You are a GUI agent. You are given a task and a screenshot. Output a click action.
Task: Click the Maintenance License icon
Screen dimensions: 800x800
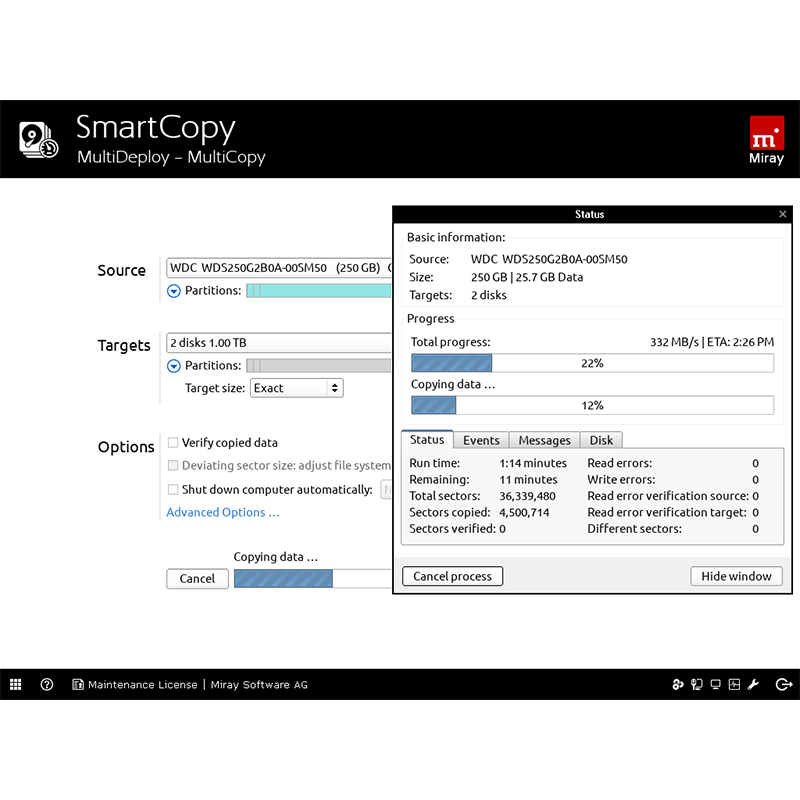(78, 684)
